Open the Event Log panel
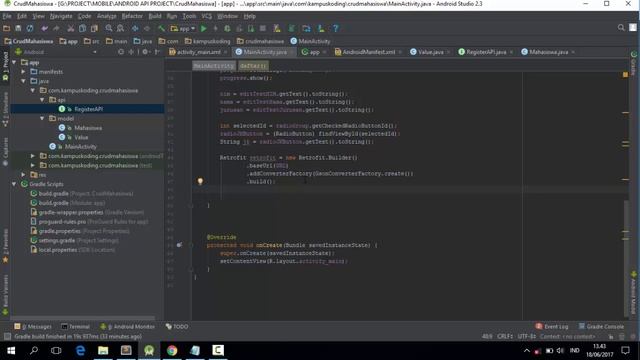This screenshot has height=360, width=640. (552, 327)
